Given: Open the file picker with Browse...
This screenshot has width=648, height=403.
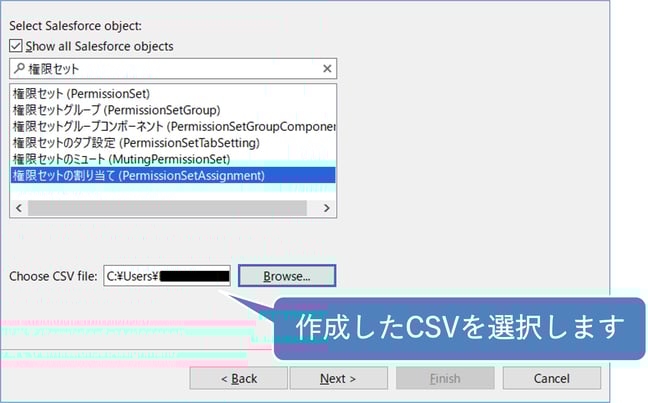Looking at the screenshot, I should (x=287, y=276).
